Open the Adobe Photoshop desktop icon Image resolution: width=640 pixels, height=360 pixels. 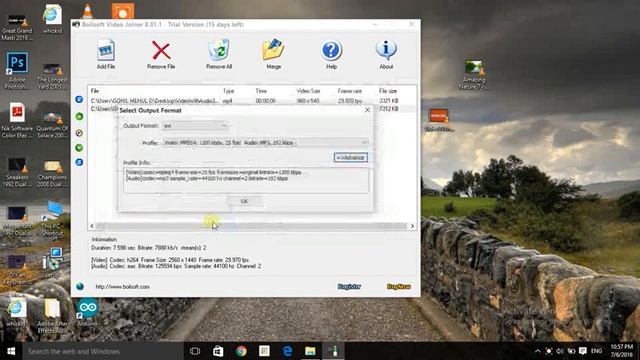coord(17,63)
